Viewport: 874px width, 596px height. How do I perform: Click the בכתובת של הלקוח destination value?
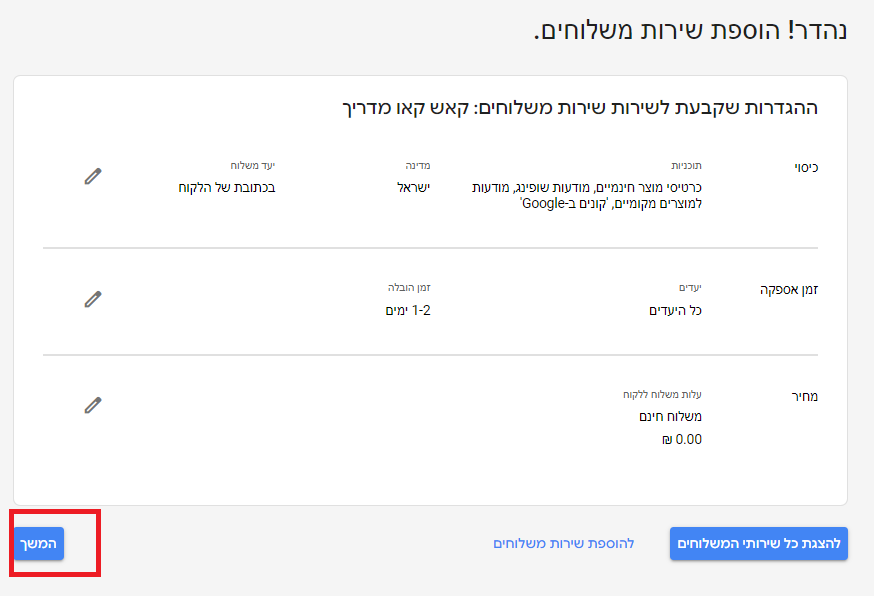click(x=227, y=187)
